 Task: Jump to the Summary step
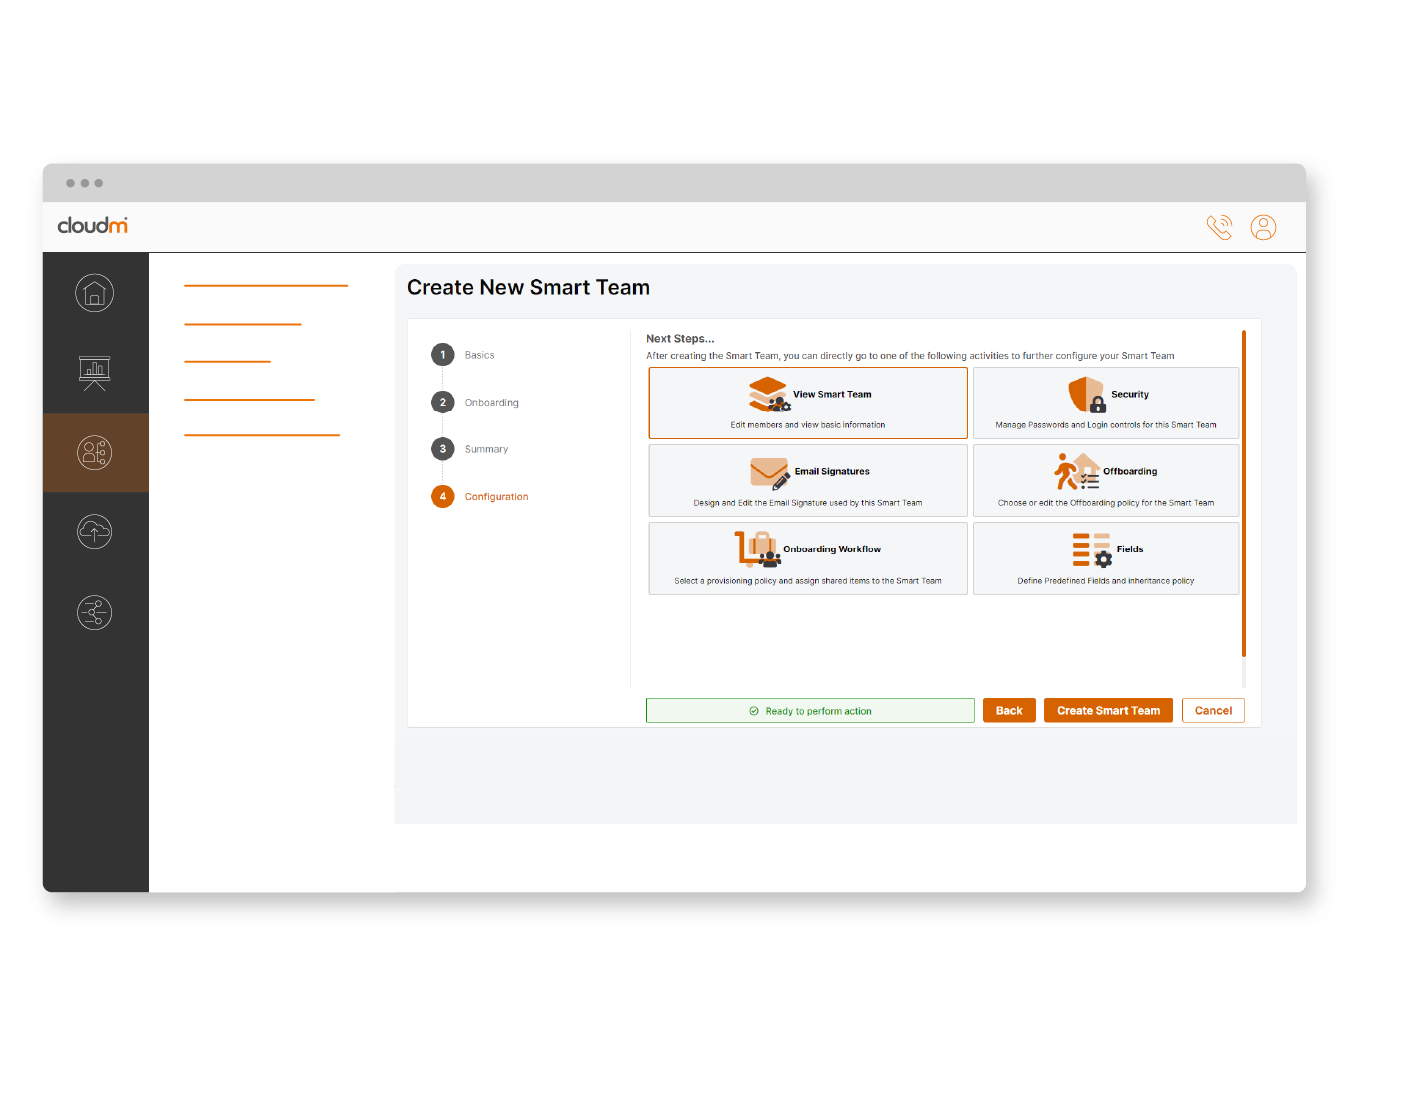[x=486, y=448]
